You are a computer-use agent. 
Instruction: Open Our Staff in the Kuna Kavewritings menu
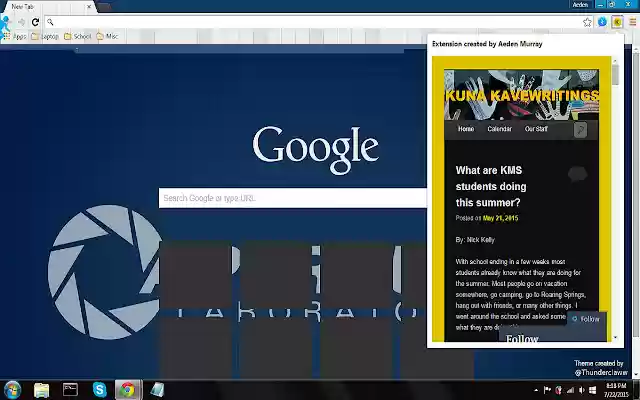pyautogui.click(x=536, y=129)
